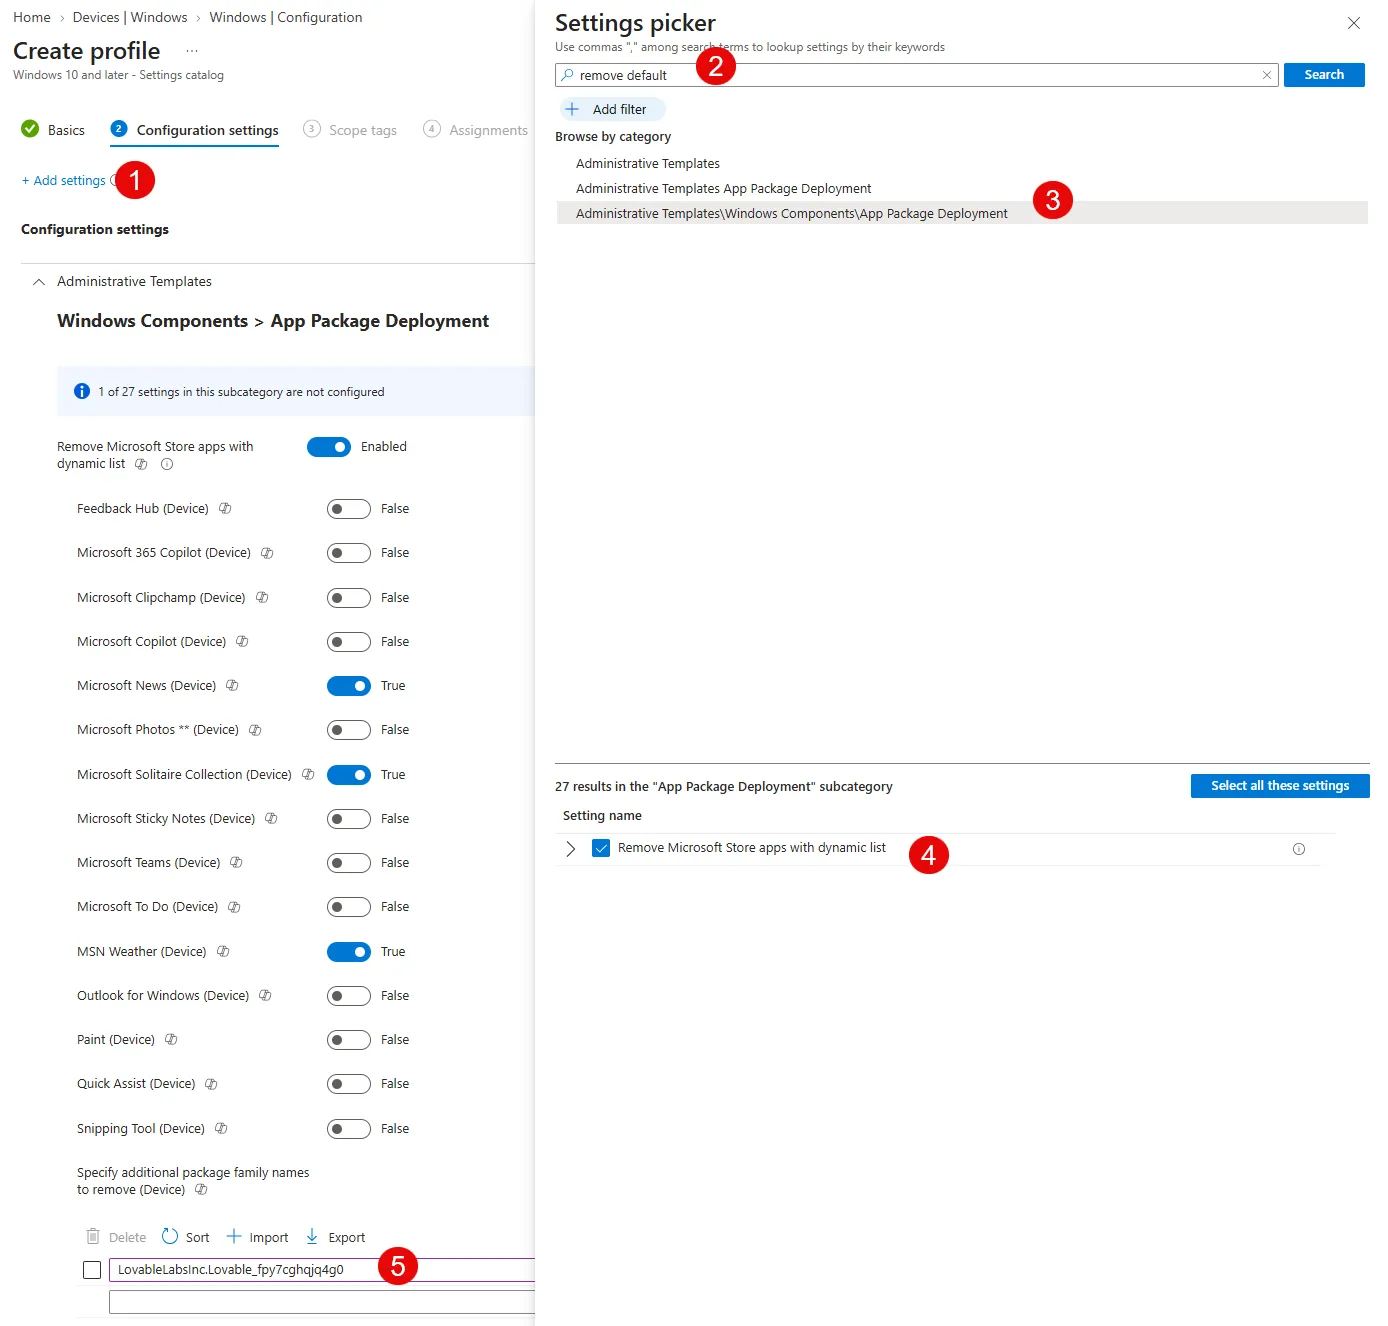Open the Basics step tab
The height and width of the screenshot is (1326, 1388).
pos(53,130)
